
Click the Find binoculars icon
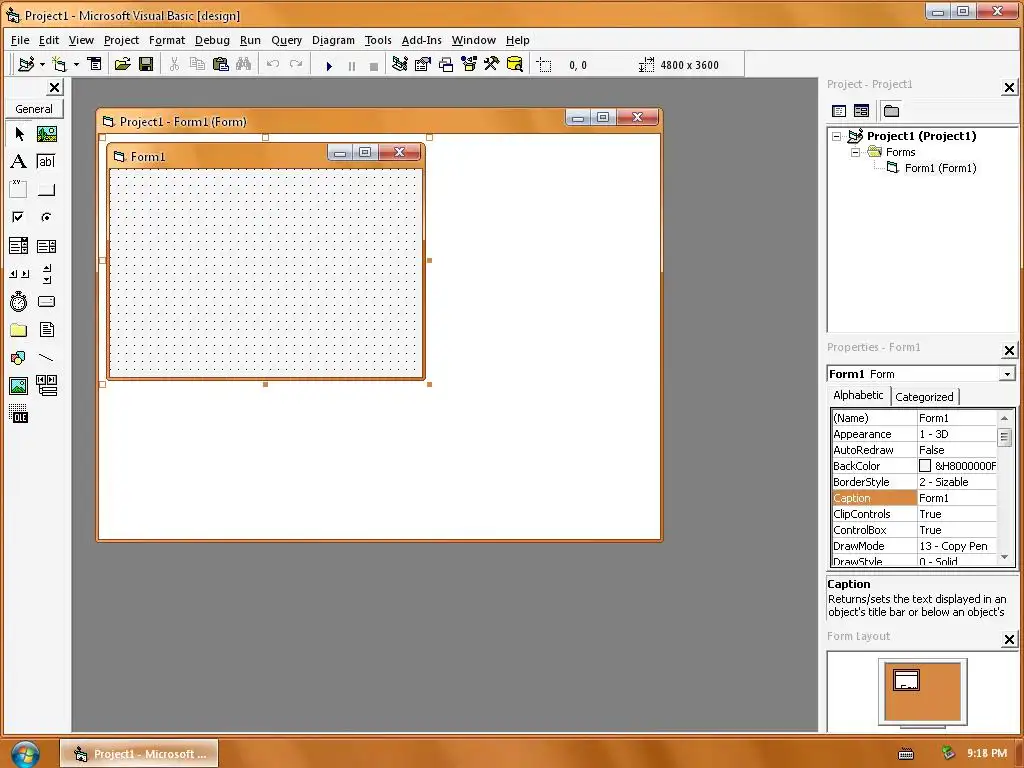(x=244, y=64)
